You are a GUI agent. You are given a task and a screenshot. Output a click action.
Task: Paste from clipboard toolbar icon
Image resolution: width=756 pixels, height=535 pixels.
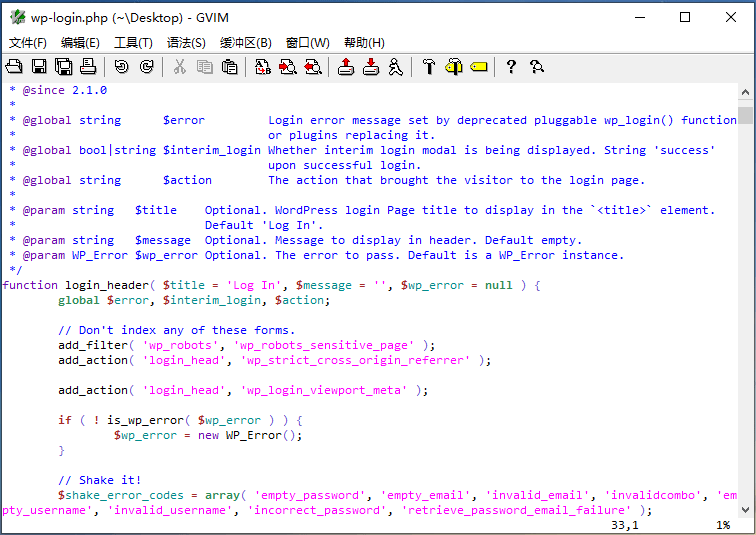(229, 67)
